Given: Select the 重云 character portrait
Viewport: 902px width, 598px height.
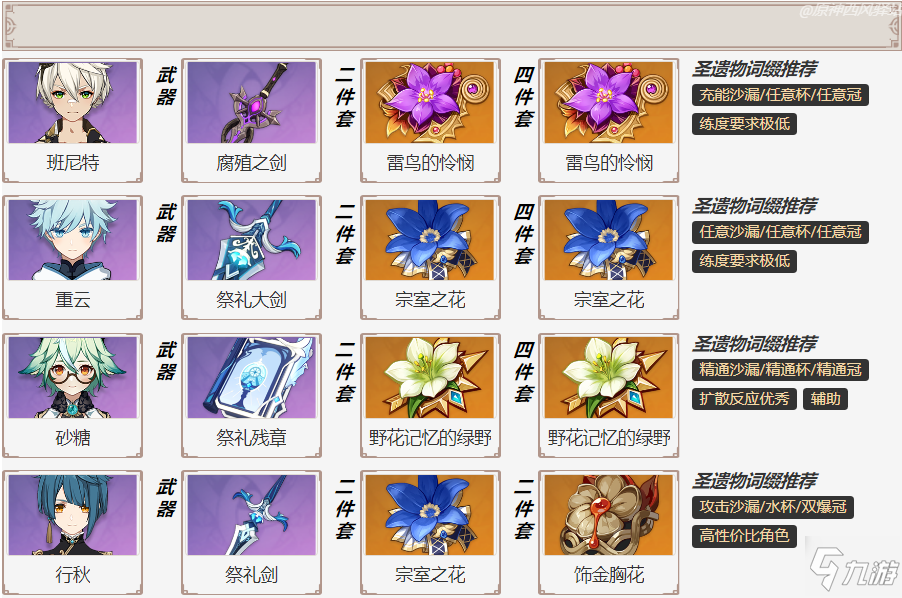Looking at the screenshot, I should click(72, 240).
